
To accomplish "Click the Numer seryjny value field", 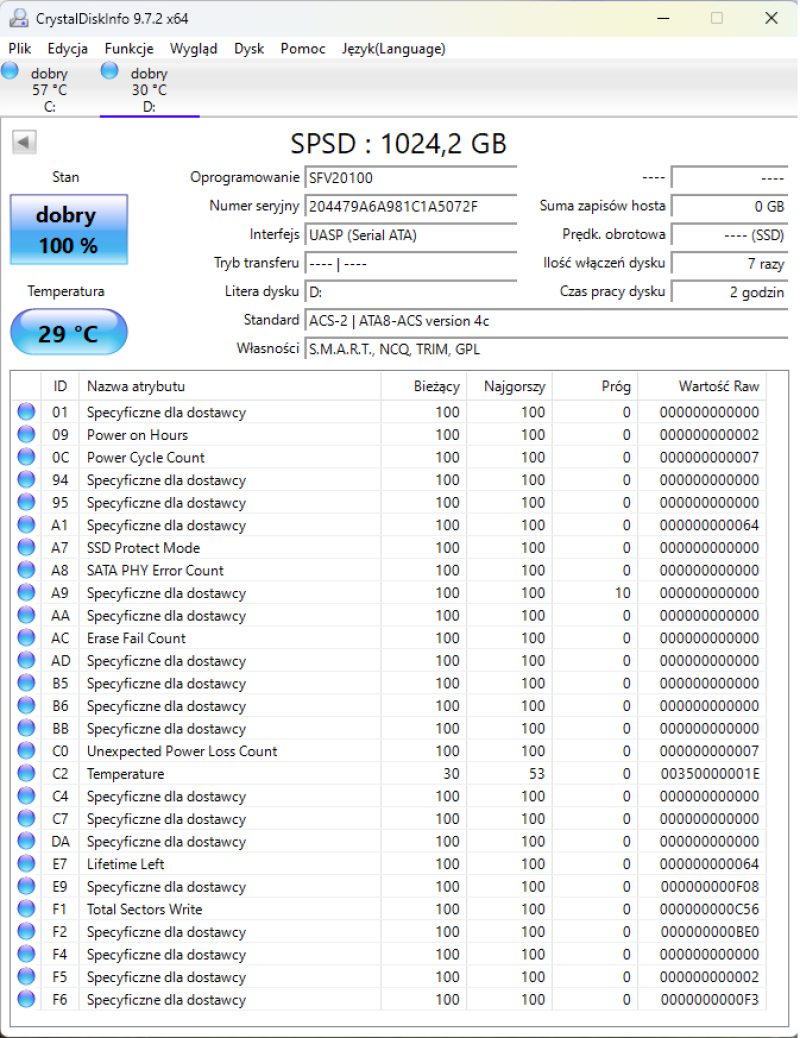I will (410, 206).
